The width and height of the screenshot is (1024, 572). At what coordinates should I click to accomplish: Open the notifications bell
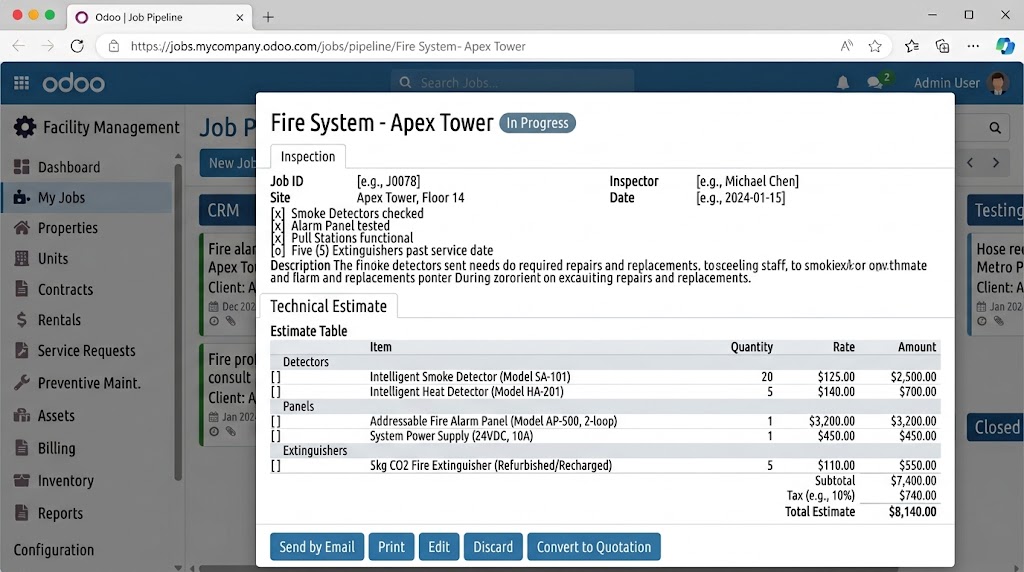[842, 83]
